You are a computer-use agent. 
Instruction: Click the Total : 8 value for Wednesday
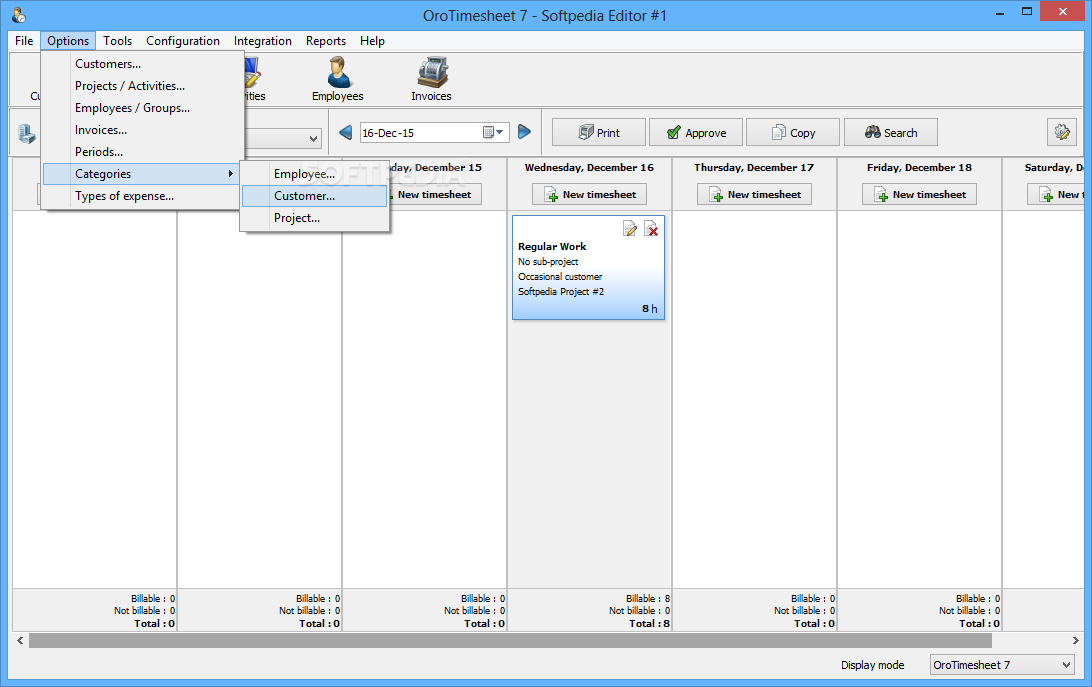pyautogui.click(x=649, y=624)
